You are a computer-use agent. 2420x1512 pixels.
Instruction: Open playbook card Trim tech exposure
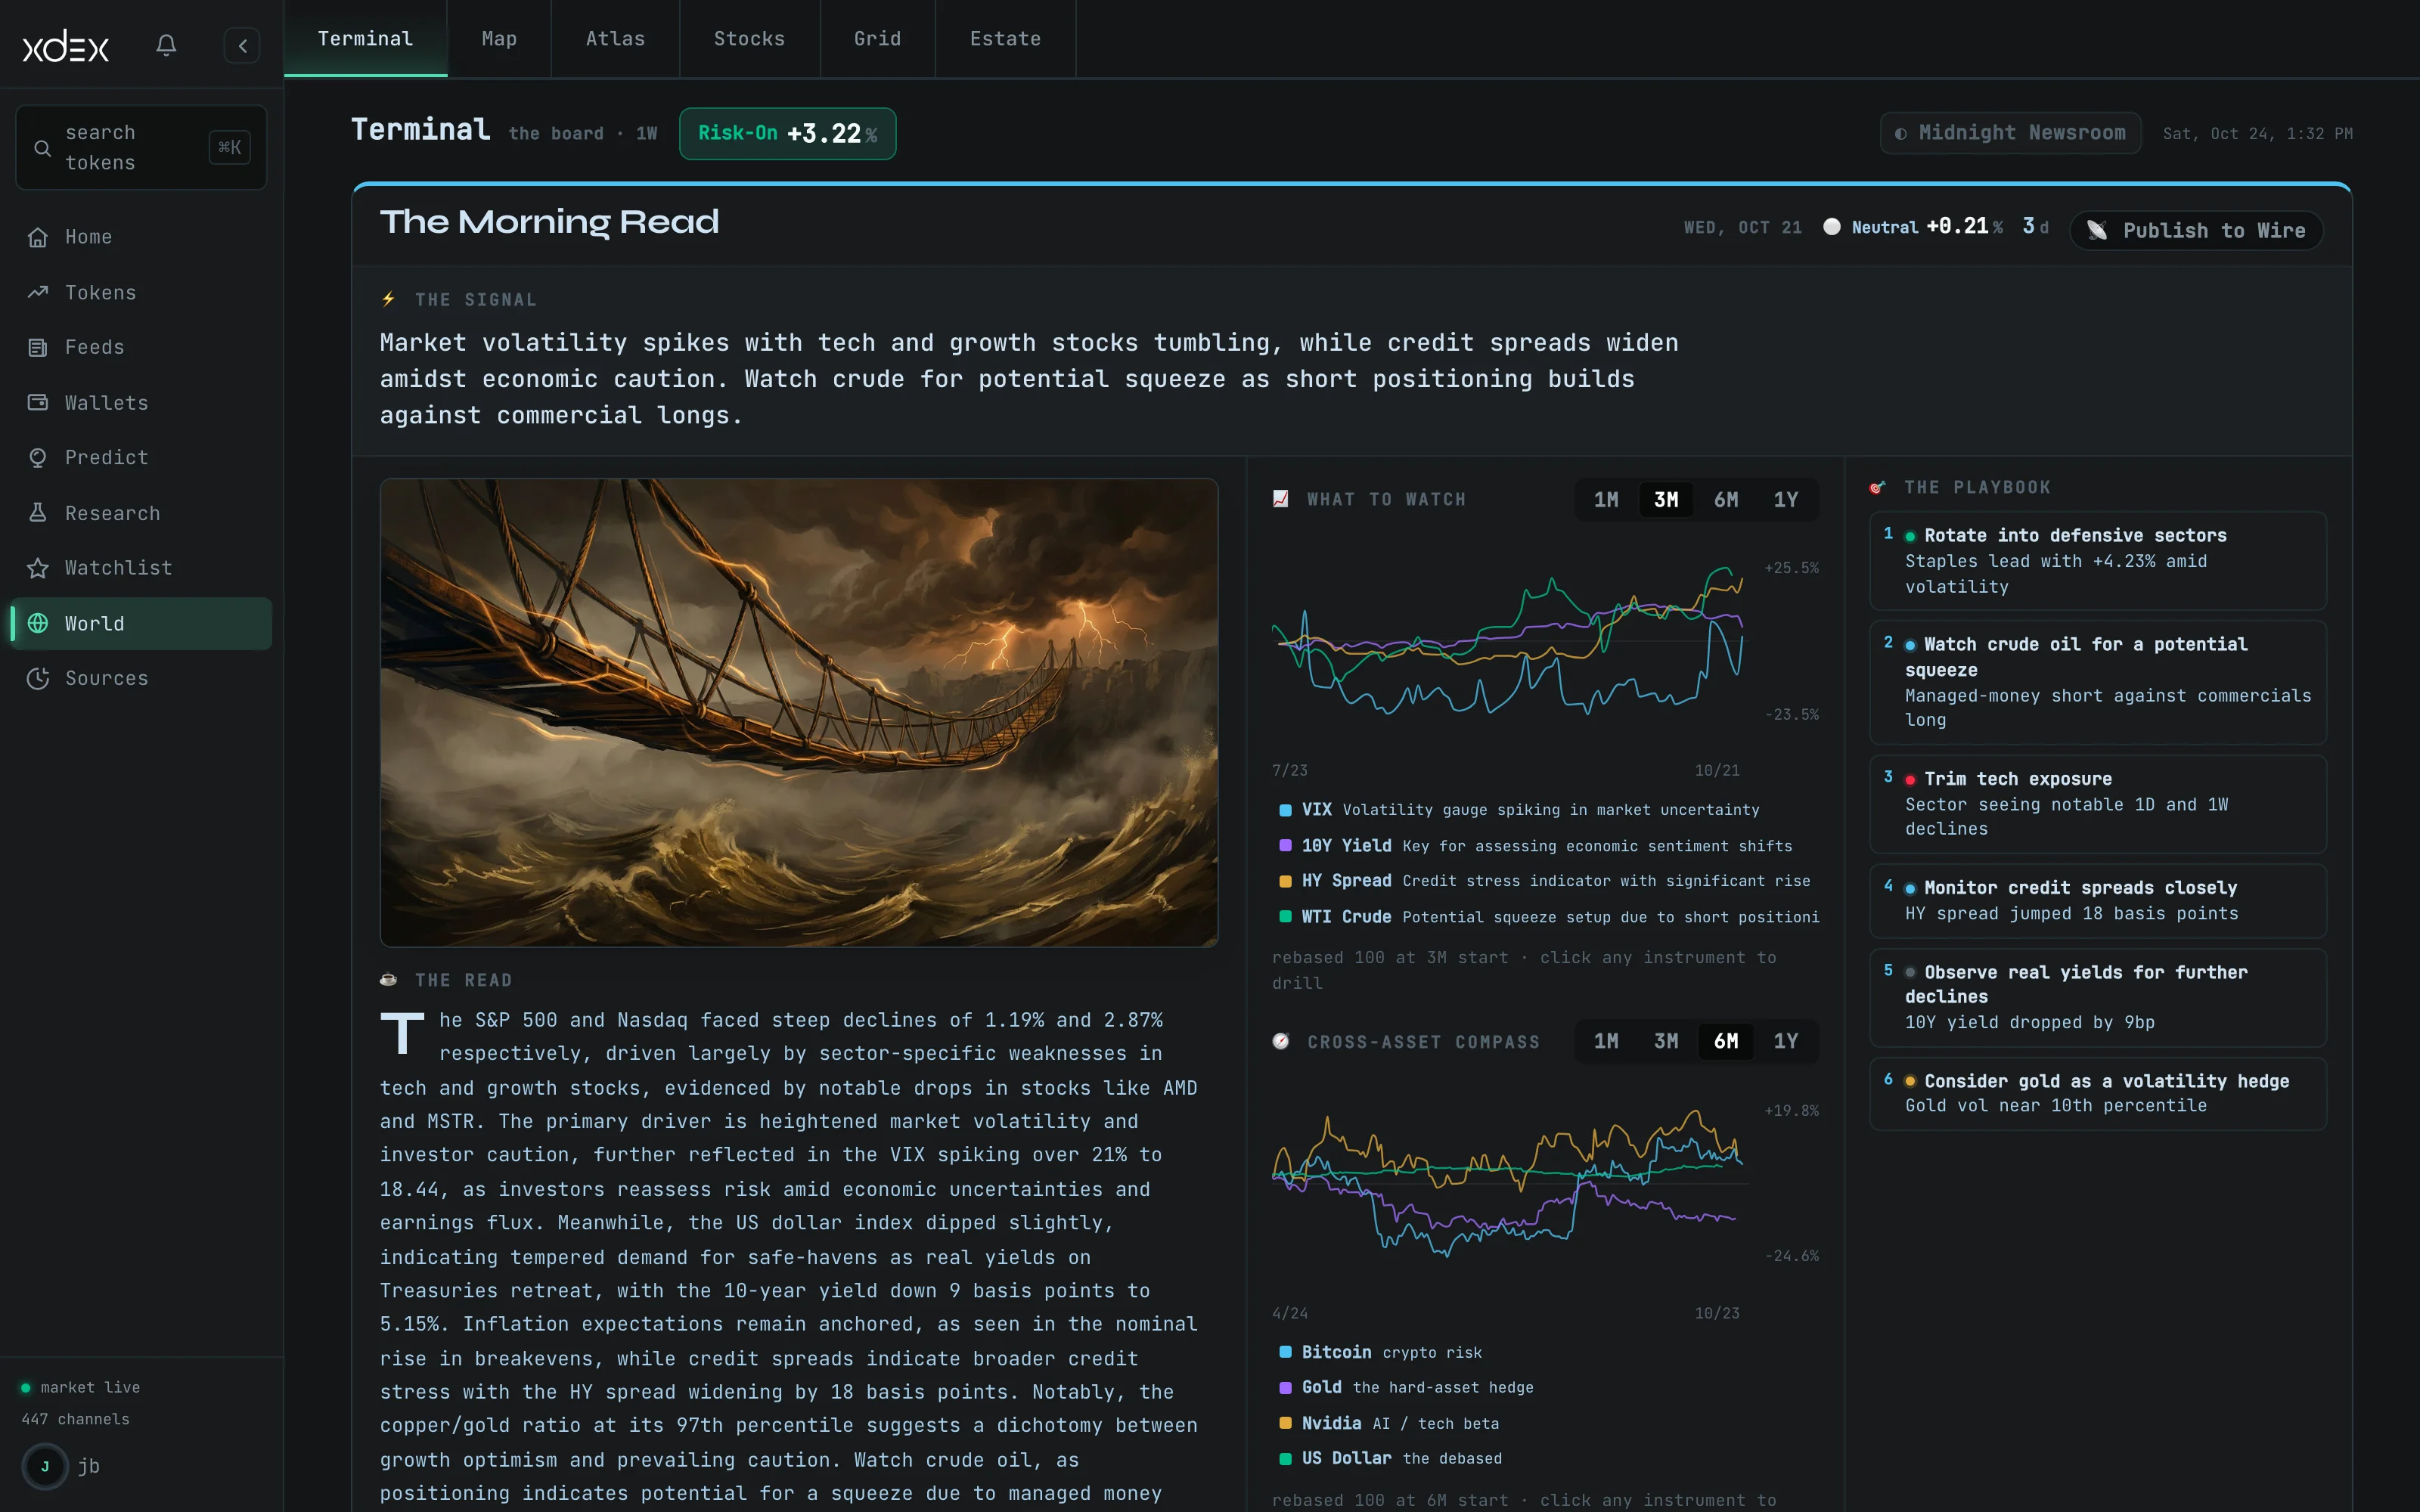[x=2097, y=804]
